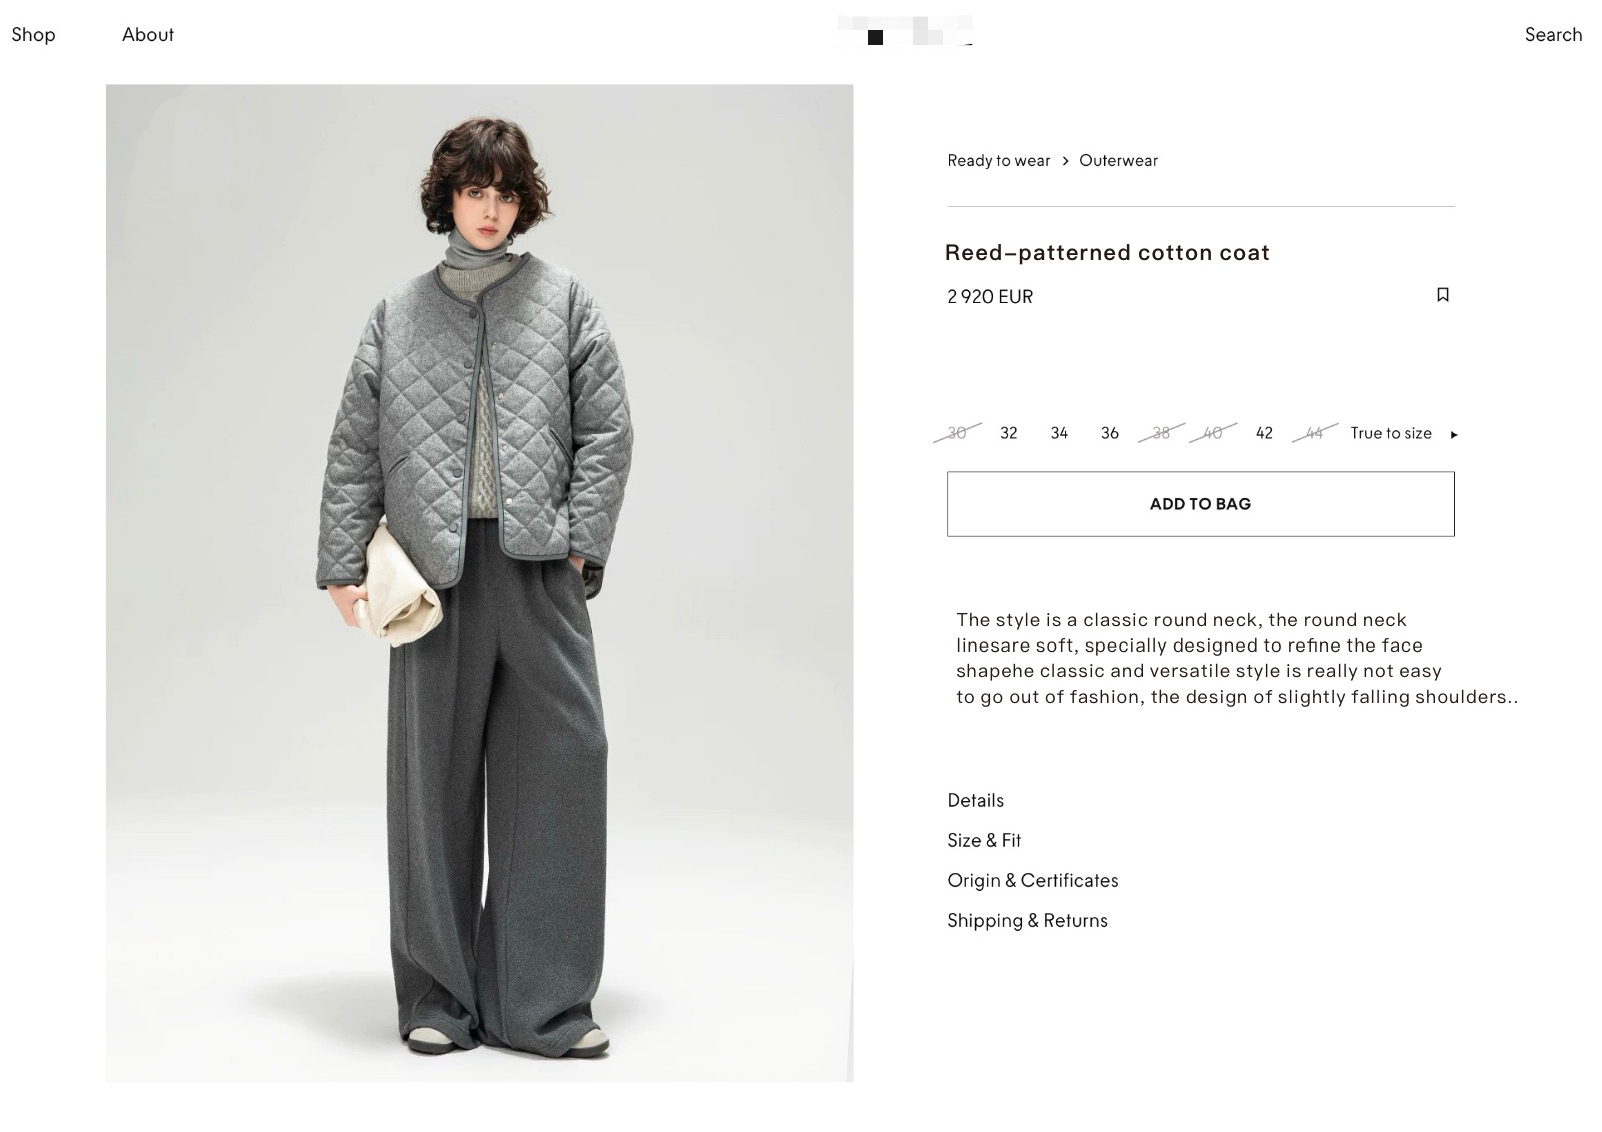Click the Add to Bag button
This screenshot has width=1602, height=1132.
tap(1200, 504)
